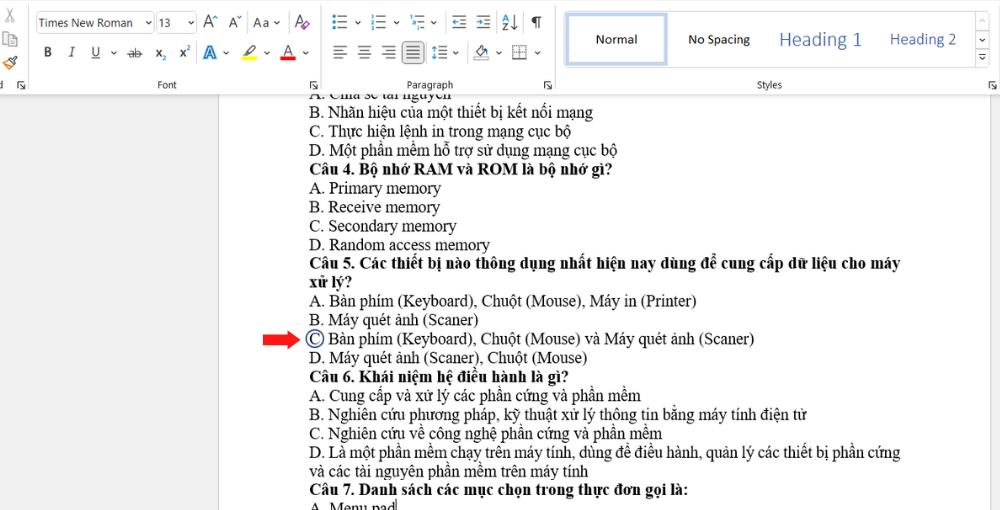Show paragraph marks with the pilcrow button
The image size is (1000, 510).
pyautogui.click(x=536, y=22)
